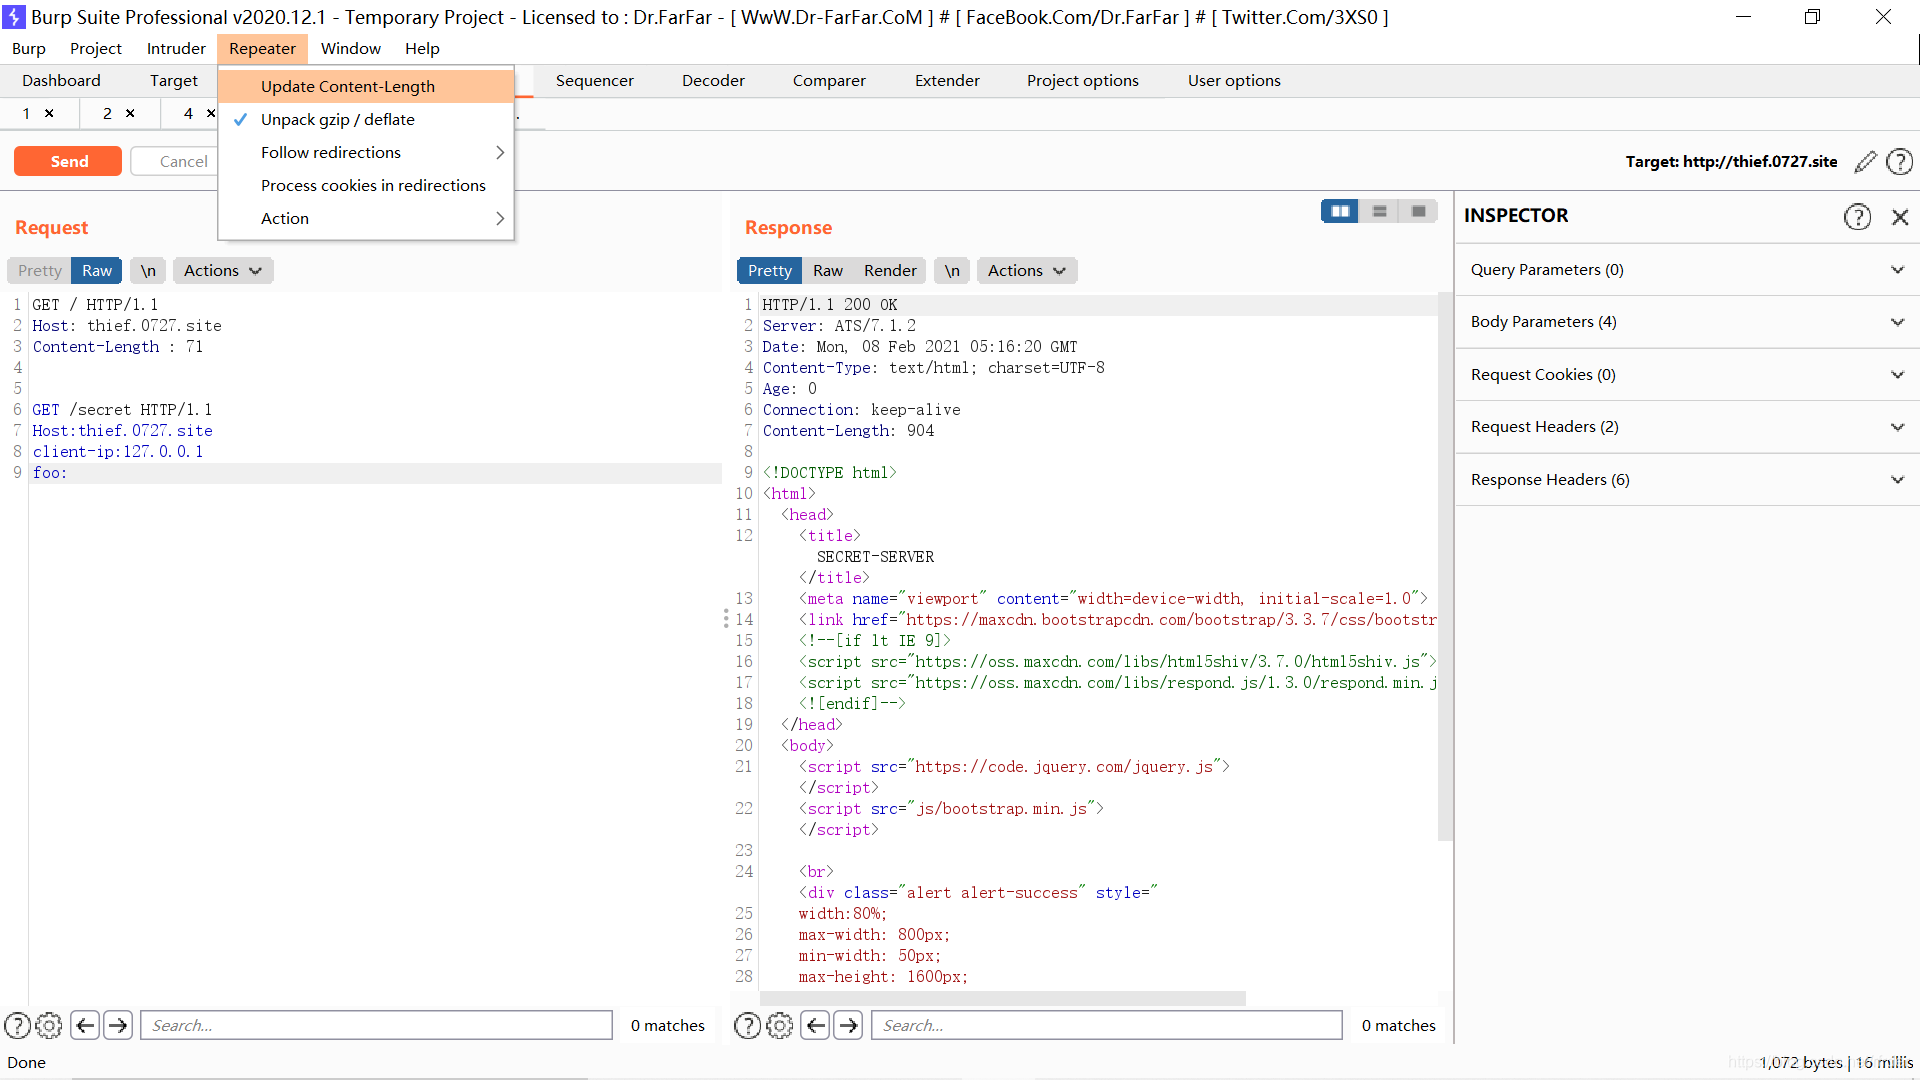The width and height of the screenshot is (1920, 1080).
Task: Select the Repeater menu item
Action: 262,47
